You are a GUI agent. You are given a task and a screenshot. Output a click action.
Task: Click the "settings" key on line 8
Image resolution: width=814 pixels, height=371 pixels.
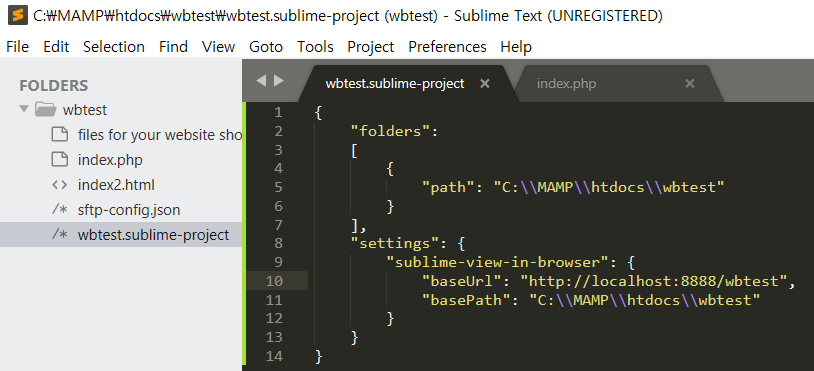click(x=395, y=243)
